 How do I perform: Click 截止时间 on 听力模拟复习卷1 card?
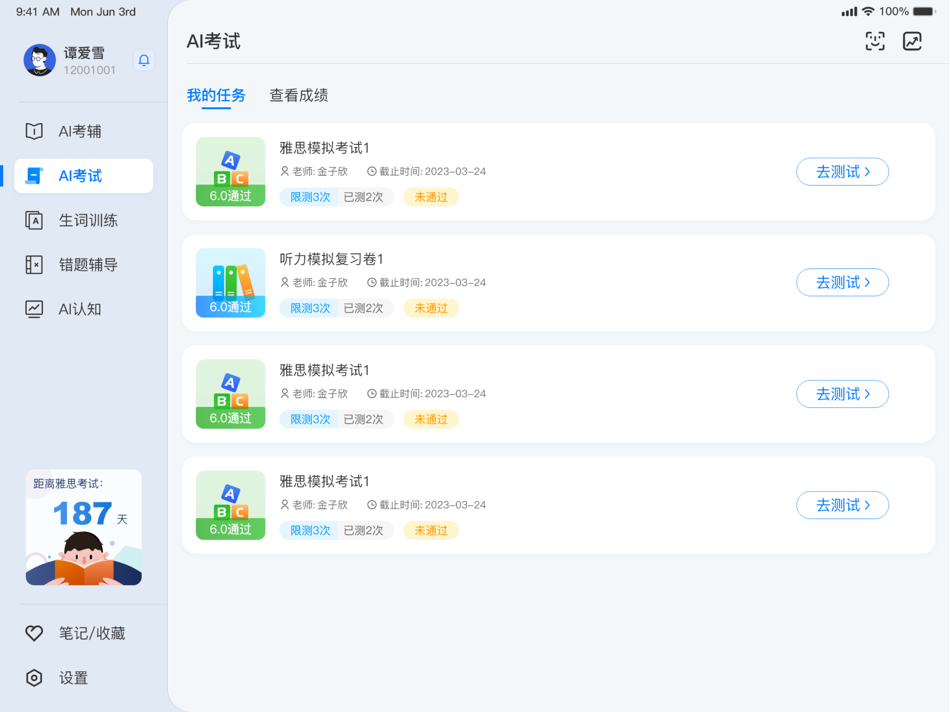[x=427, y=282]
